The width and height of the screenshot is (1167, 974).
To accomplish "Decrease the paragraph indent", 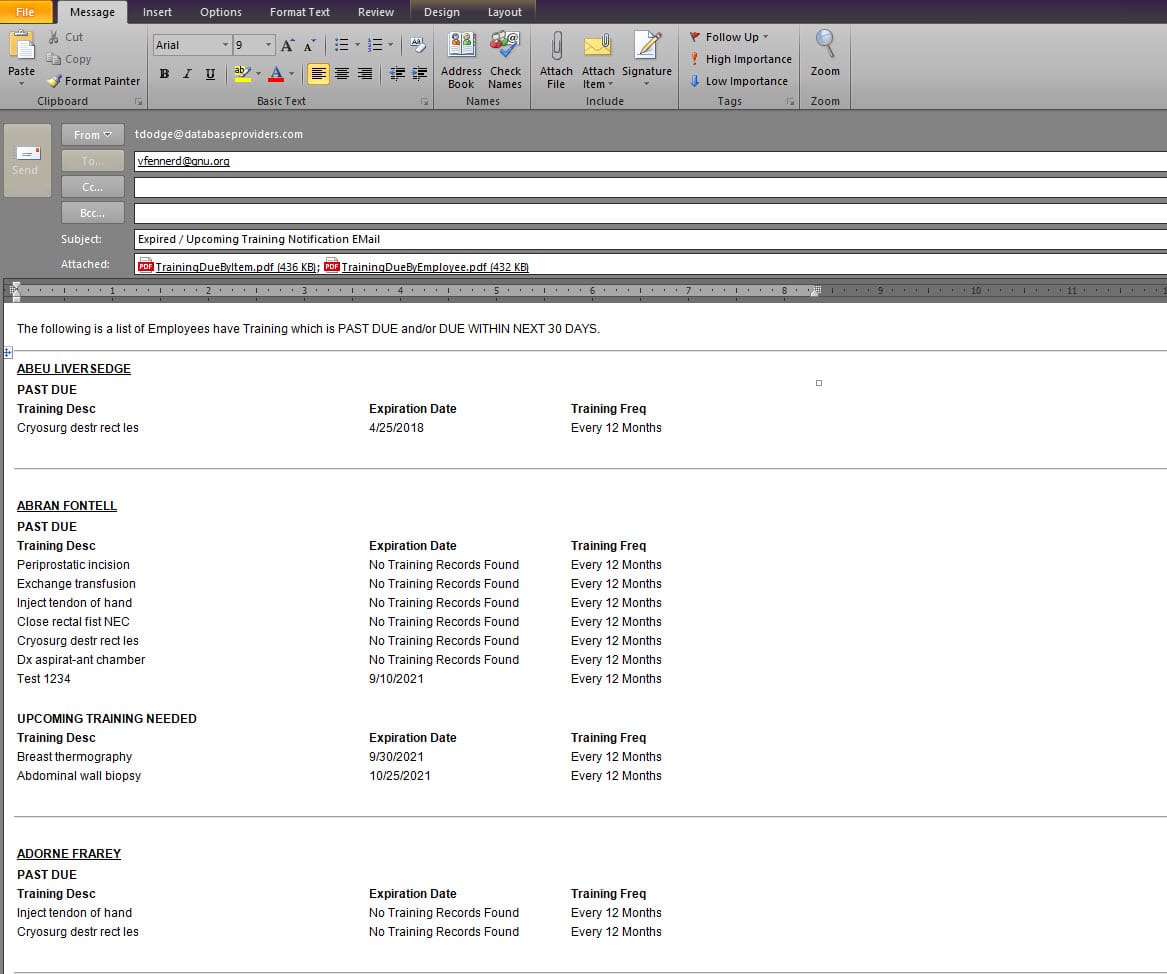I will pos(397,74).
